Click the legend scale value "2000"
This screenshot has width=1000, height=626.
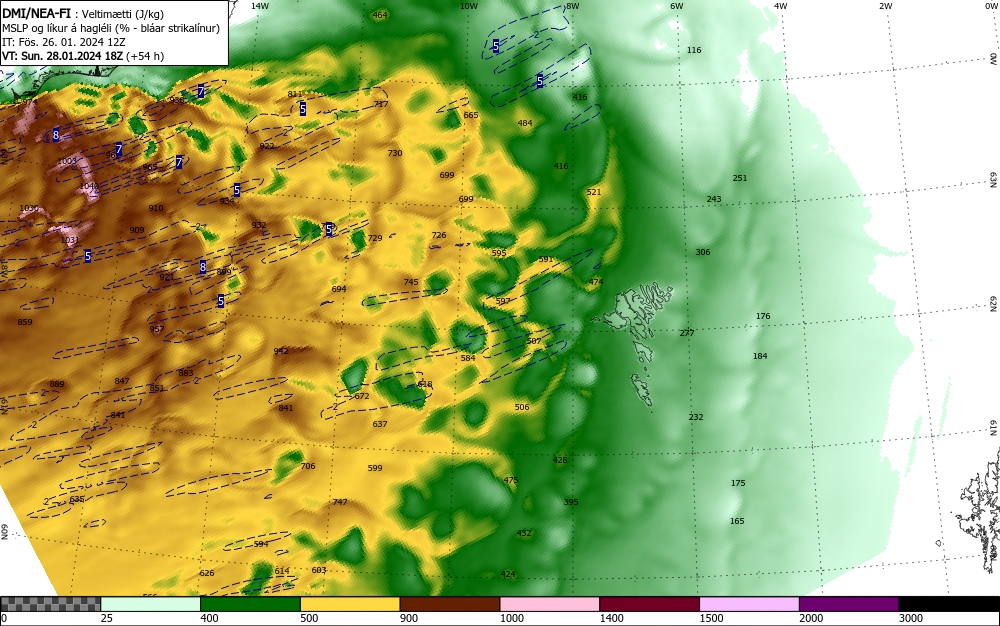pos(811,618)
